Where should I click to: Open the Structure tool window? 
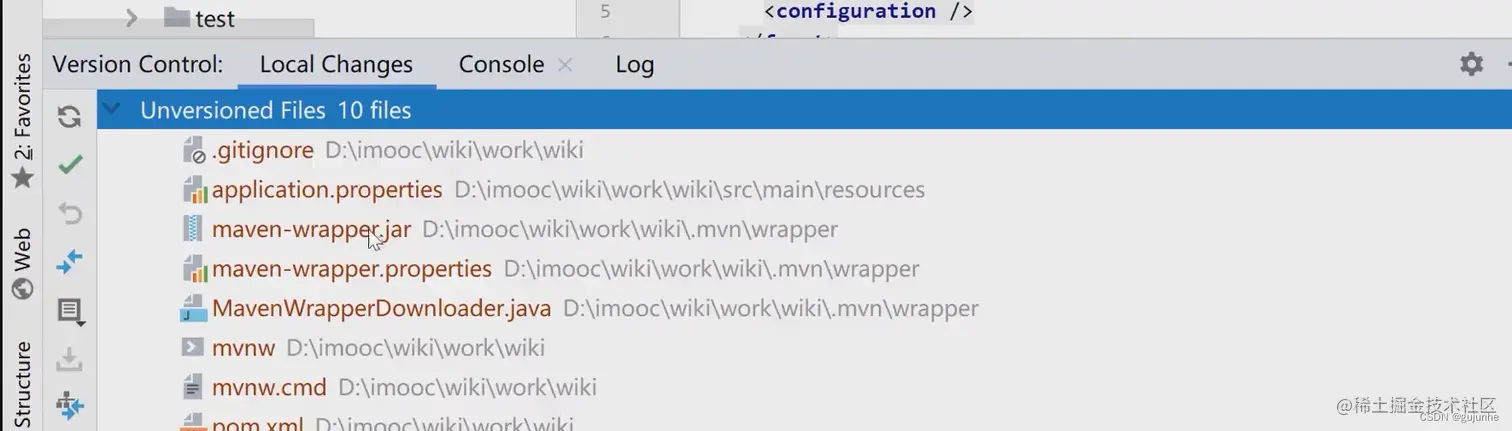(x=22, y=385)
